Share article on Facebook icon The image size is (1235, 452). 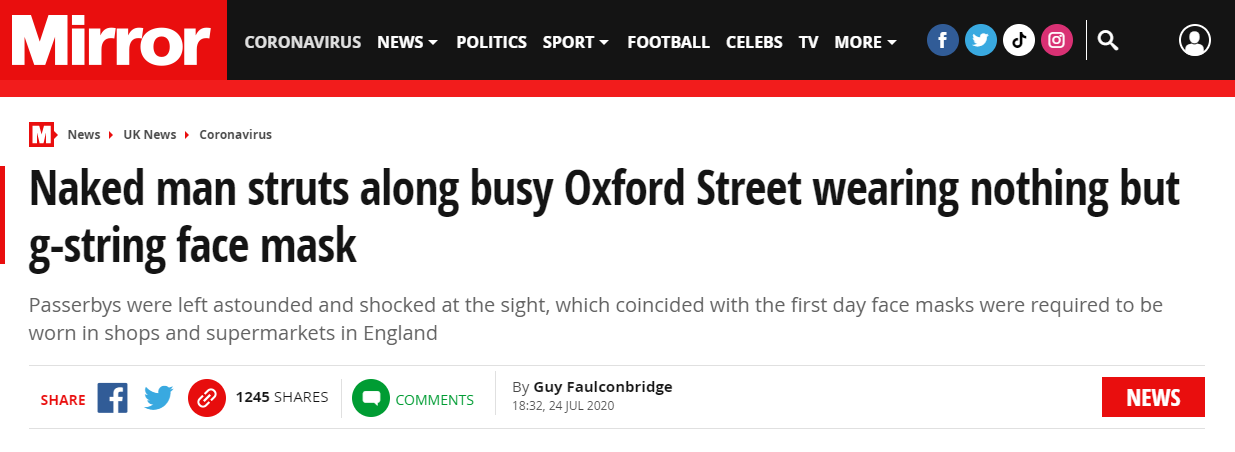click(x=112, y=398)
